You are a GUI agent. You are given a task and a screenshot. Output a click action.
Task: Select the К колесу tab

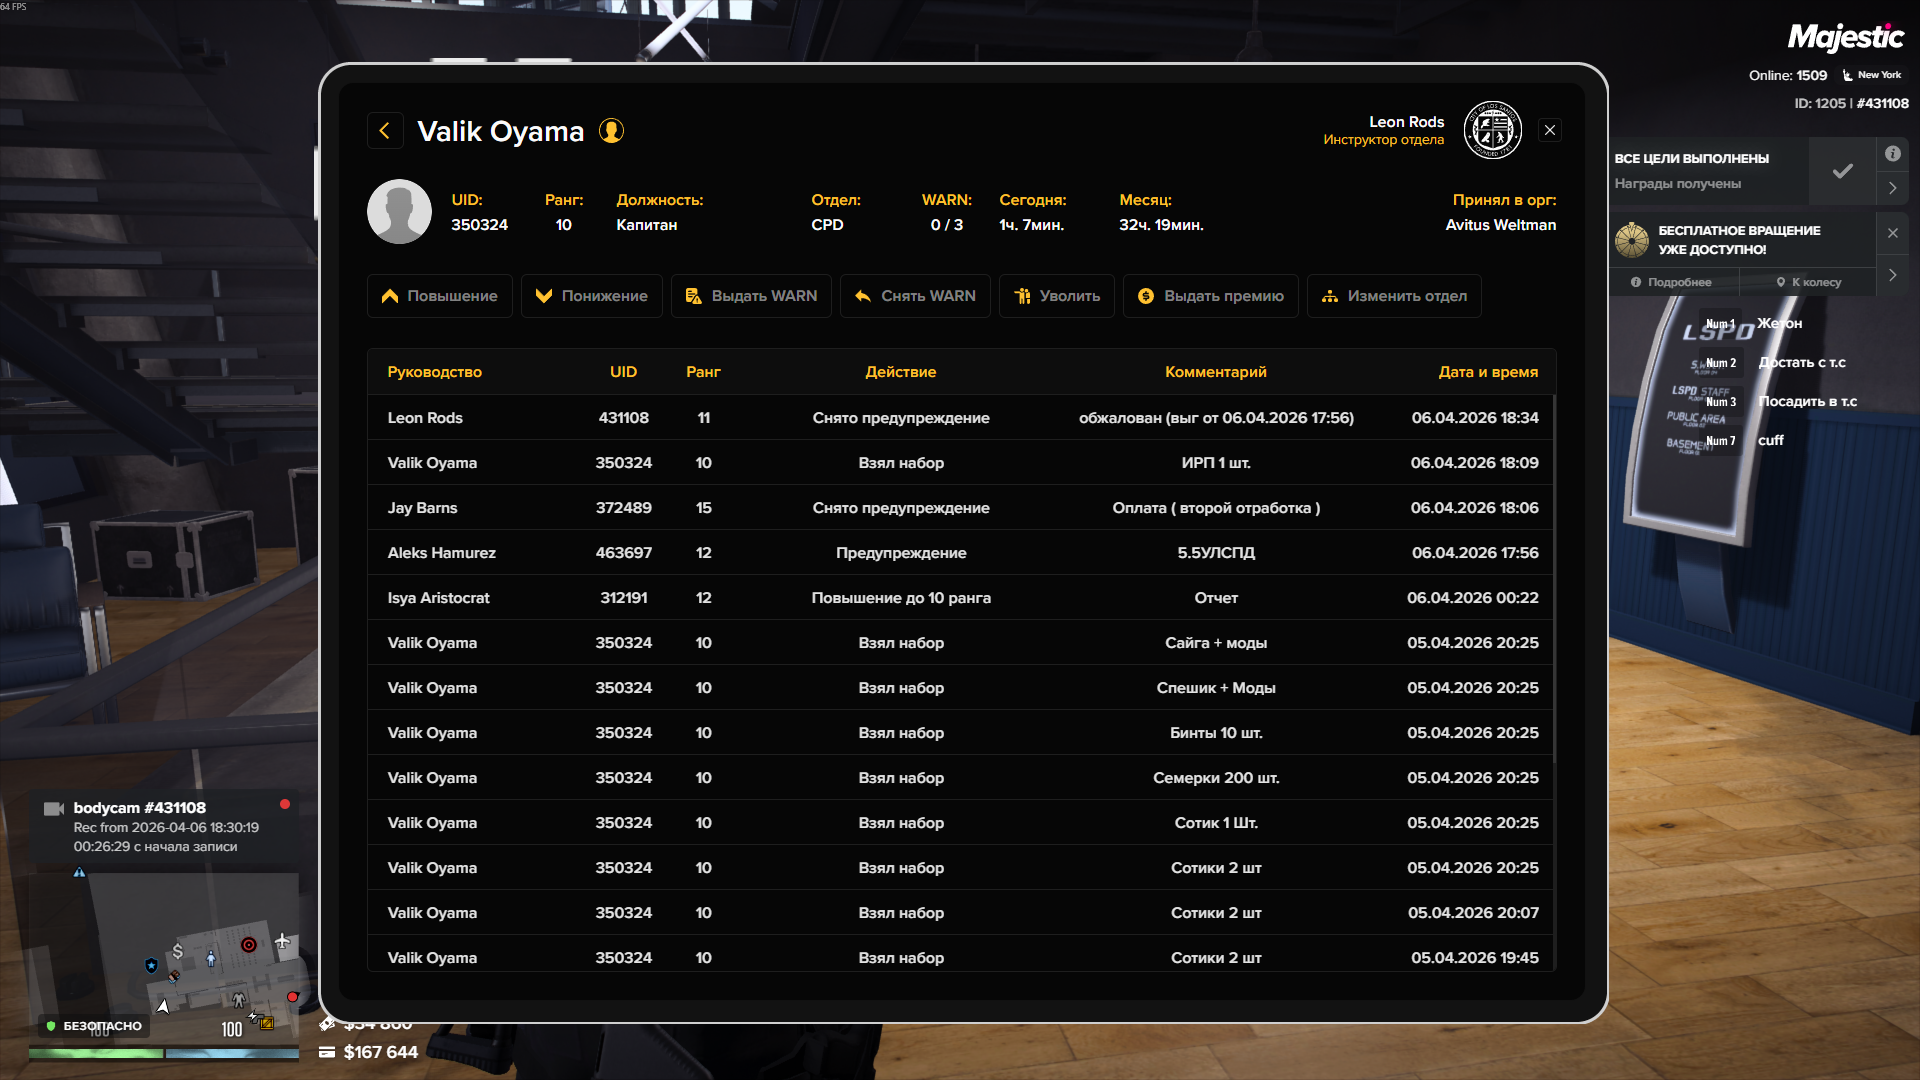coord(1808,282)
